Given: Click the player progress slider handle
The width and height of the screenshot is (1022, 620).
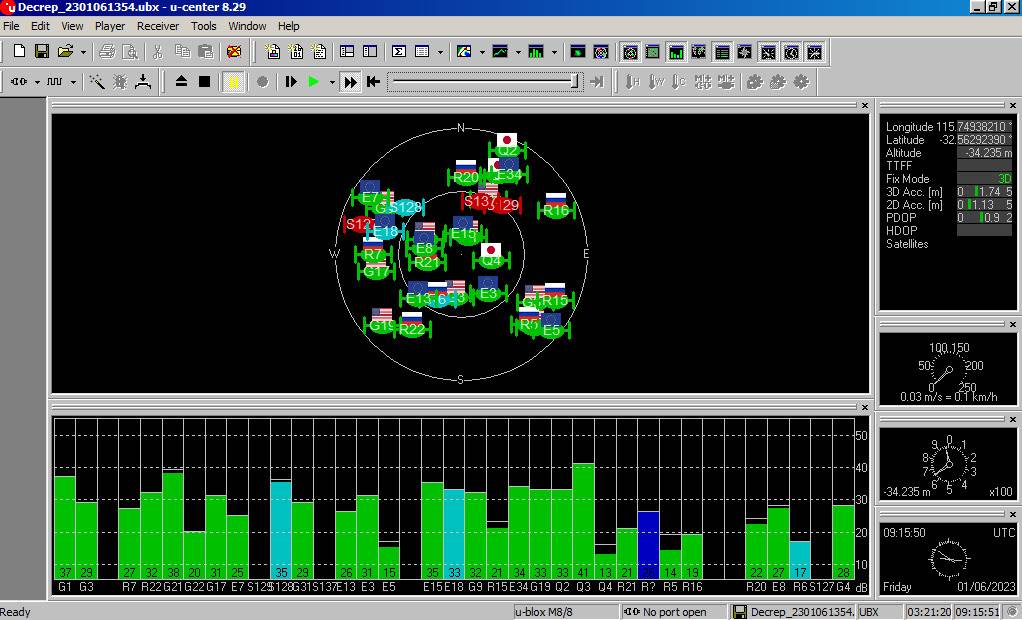Looking at the screenshot, I should 576,82.
